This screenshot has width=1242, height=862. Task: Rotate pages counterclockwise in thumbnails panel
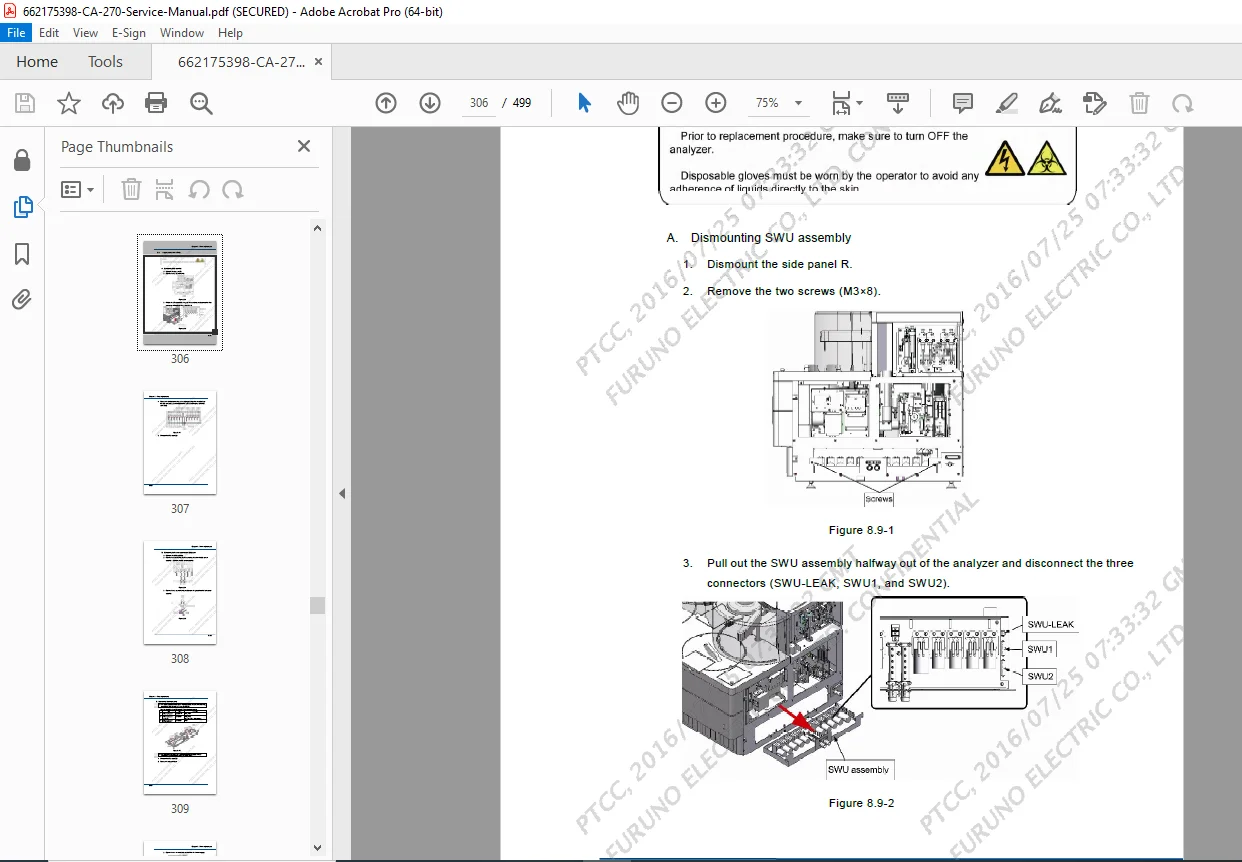click(x=199, y=189)
